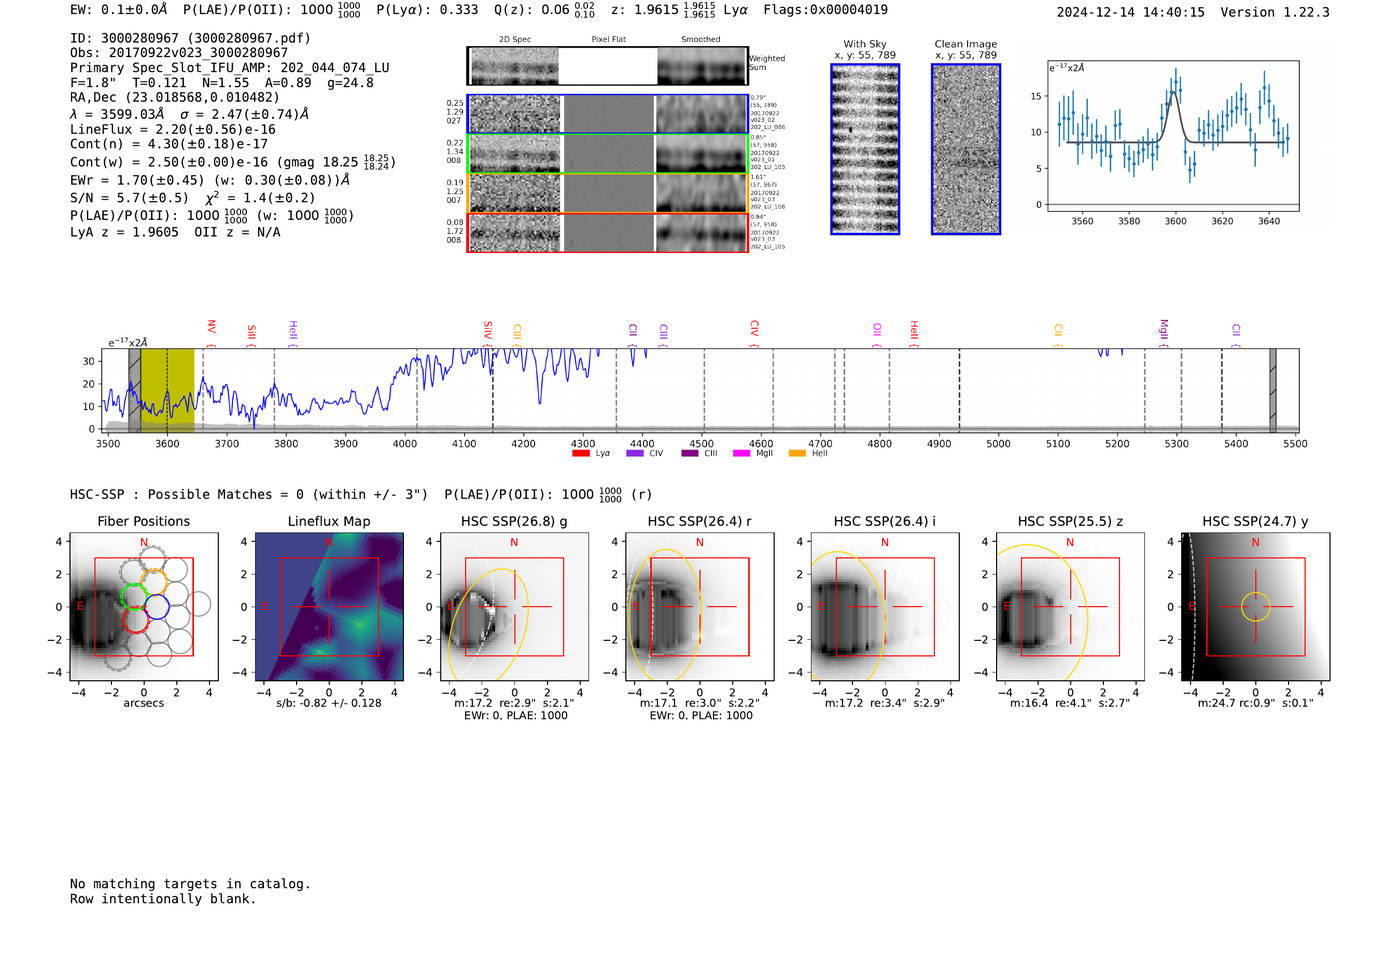Viewport: 1400px width, 953px height.
Task: Click the orange HeII legend swatch
Action: click(x=797, y=453)
